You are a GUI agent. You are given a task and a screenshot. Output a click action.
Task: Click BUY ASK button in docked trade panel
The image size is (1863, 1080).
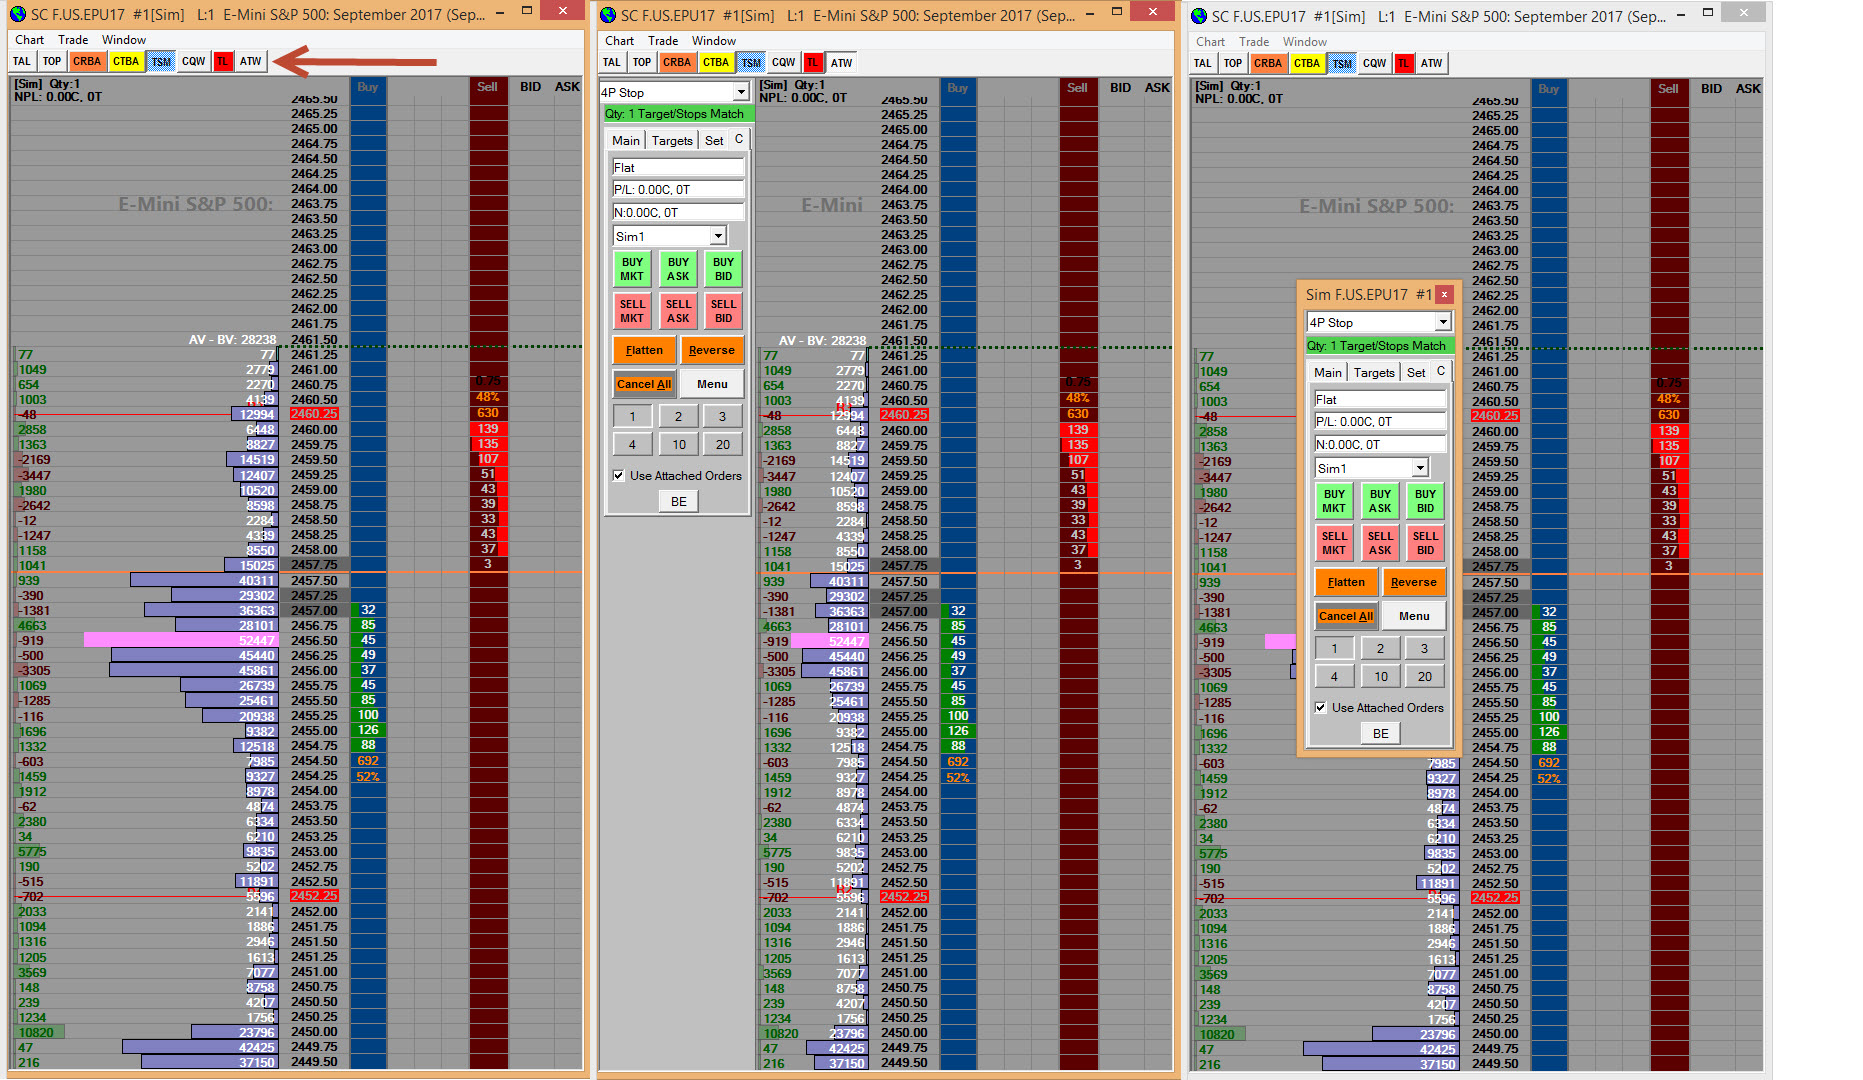pos(678,269)
